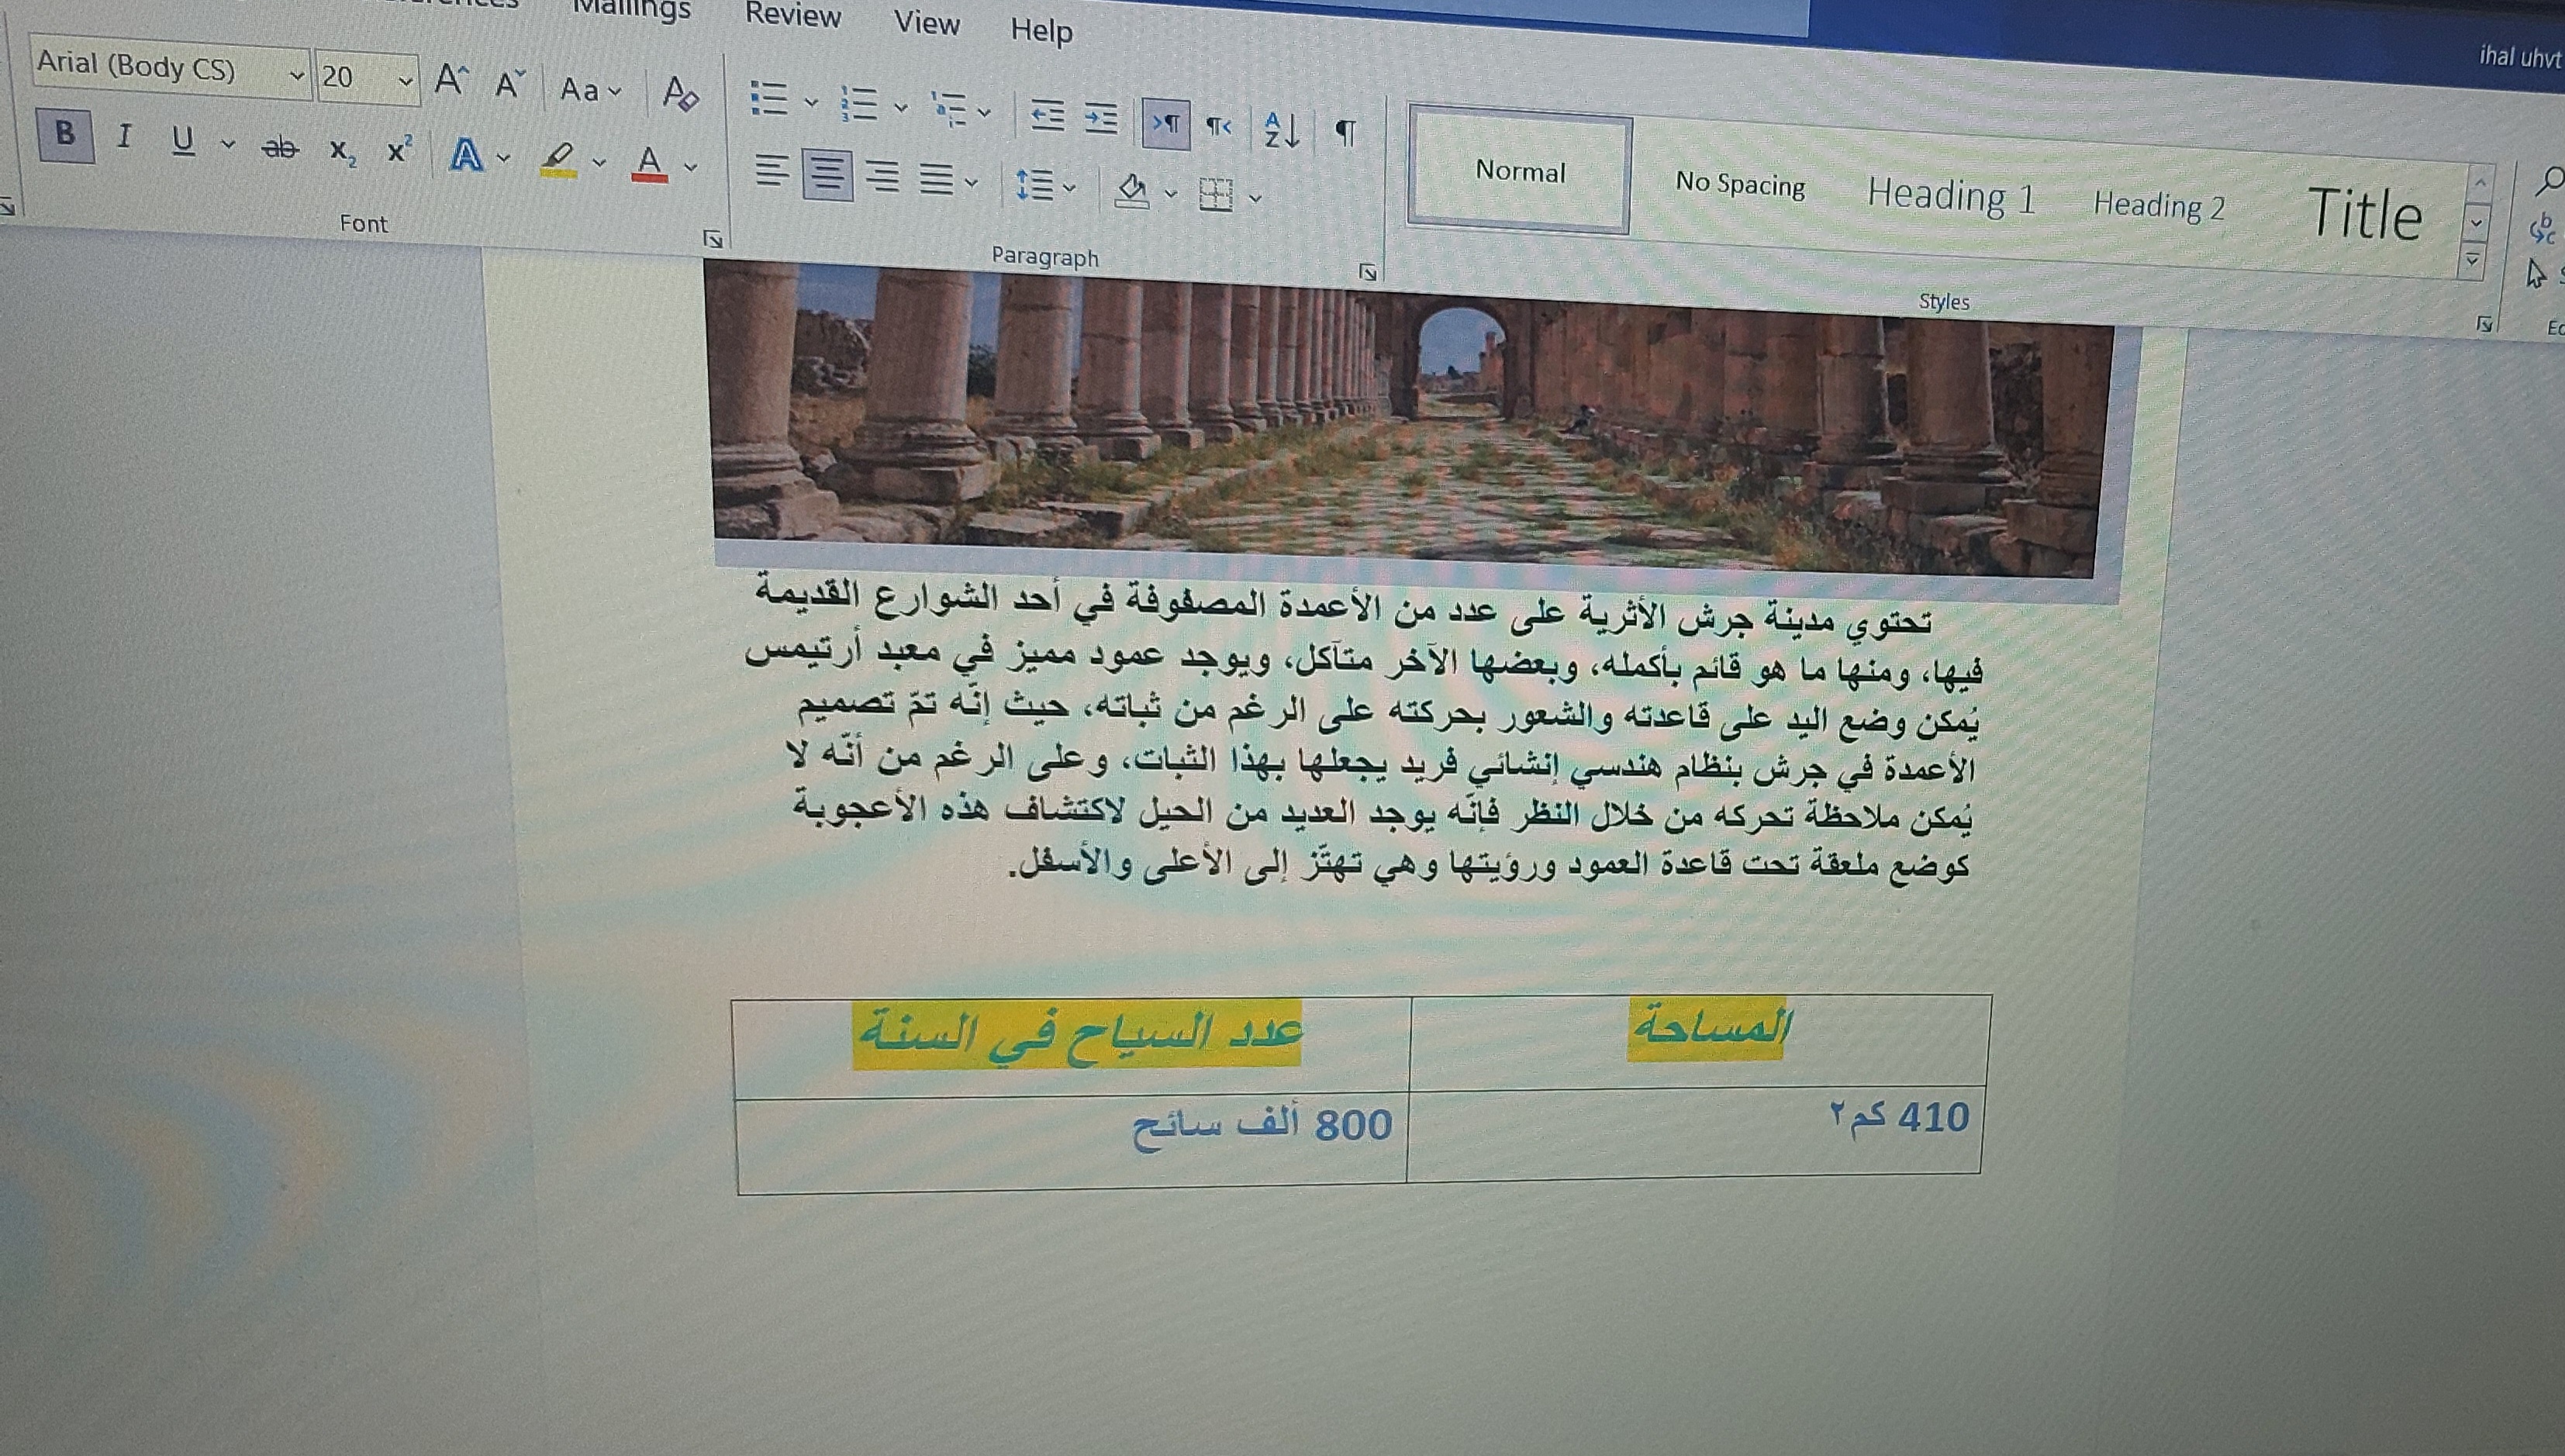The height and width of the screenshot is (1456, 2565).
Task: Click the Decrease Indent icon
Action: point(1047,117)
